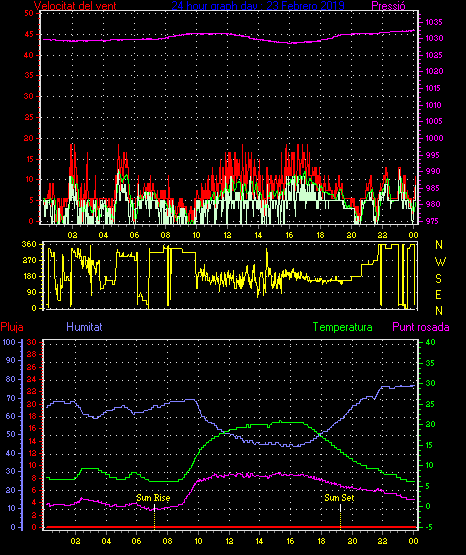The width and height of the screenshot is (466, 555).
Task: Click the red 26 rainfall axis value
Action: pyautogui.click(x=32, y=367)
